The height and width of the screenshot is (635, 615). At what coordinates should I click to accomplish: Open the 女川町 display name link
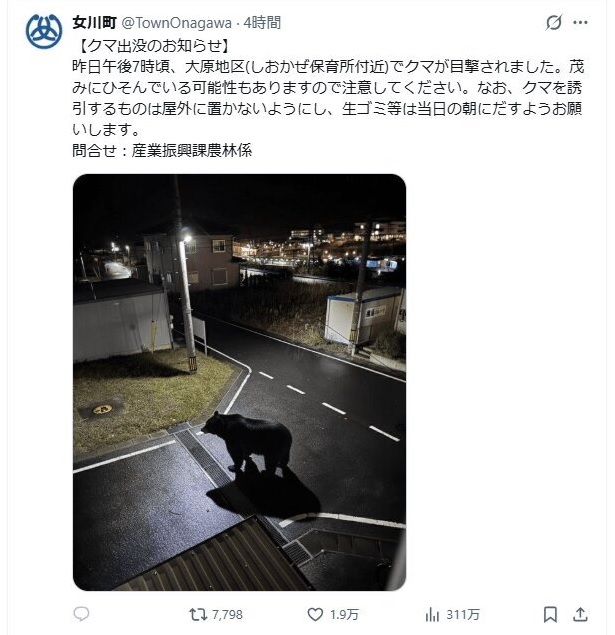tap(95, 23)
